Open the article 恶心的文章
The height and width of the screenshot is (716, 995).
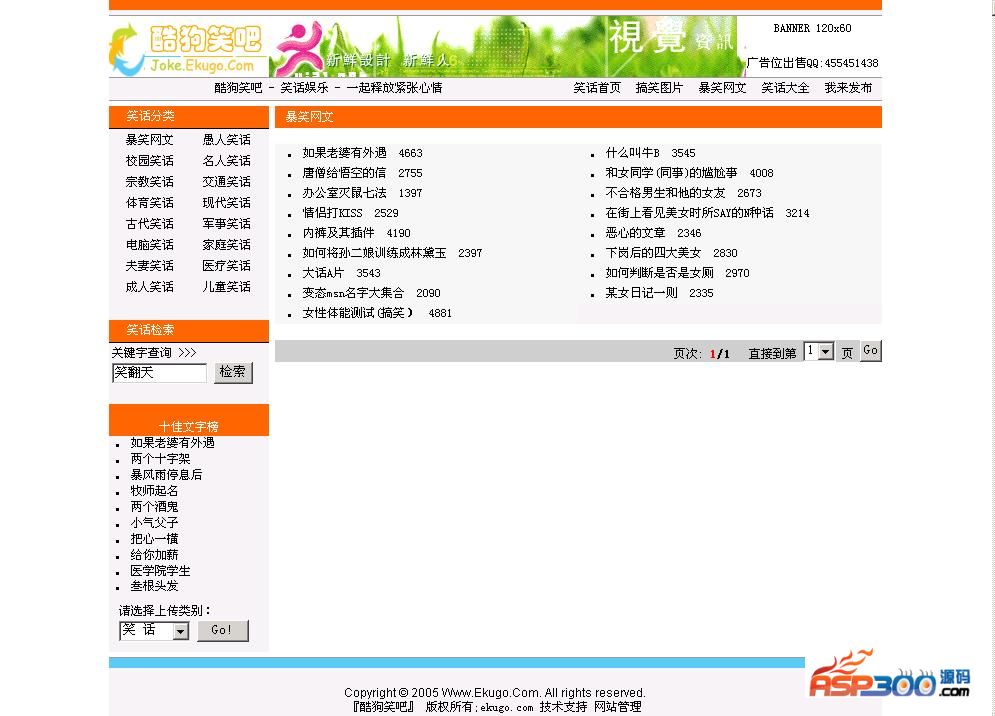635,233
